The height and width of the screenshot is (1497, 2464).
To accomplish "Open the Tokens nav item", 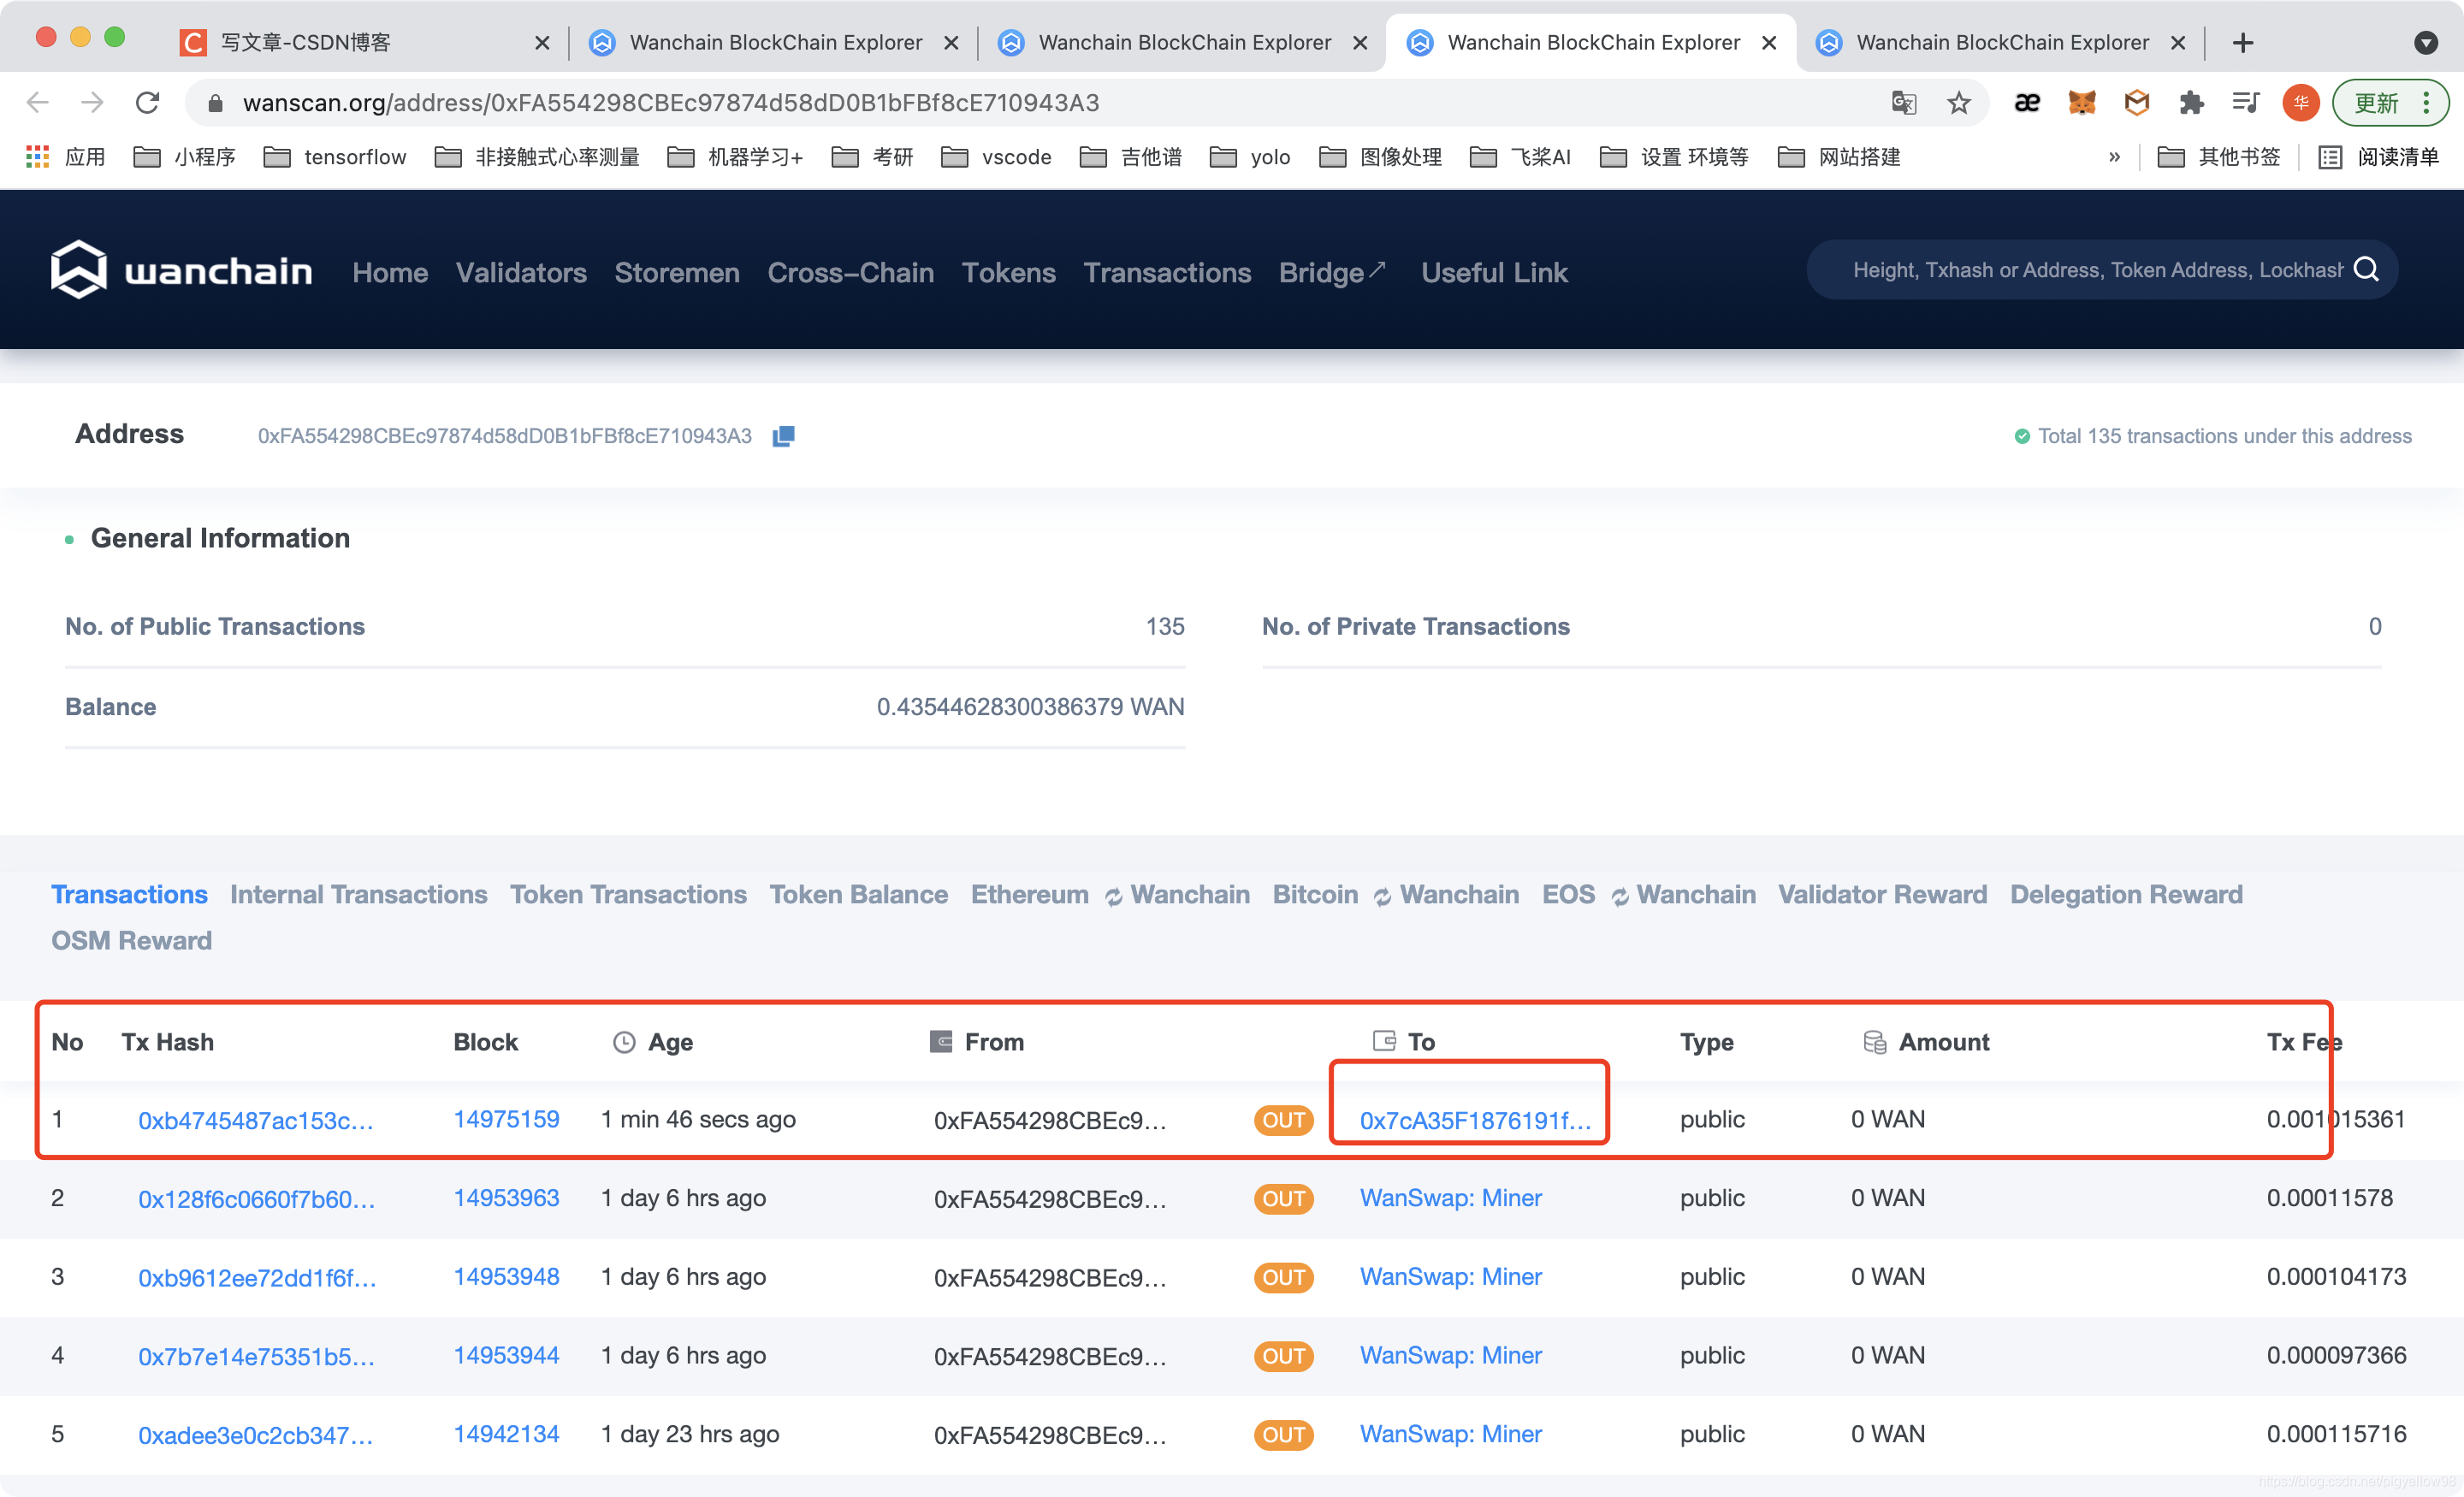I will [1008, 272].
